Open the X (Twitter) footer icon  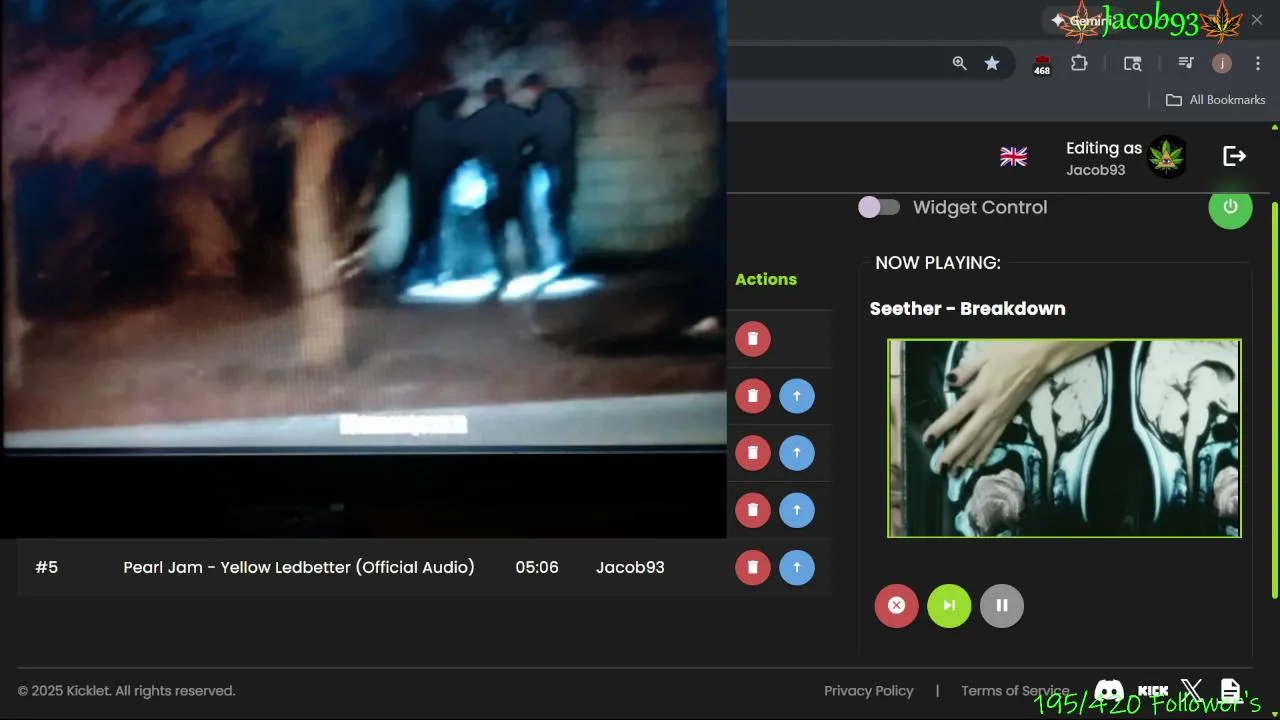point(1192,690)
